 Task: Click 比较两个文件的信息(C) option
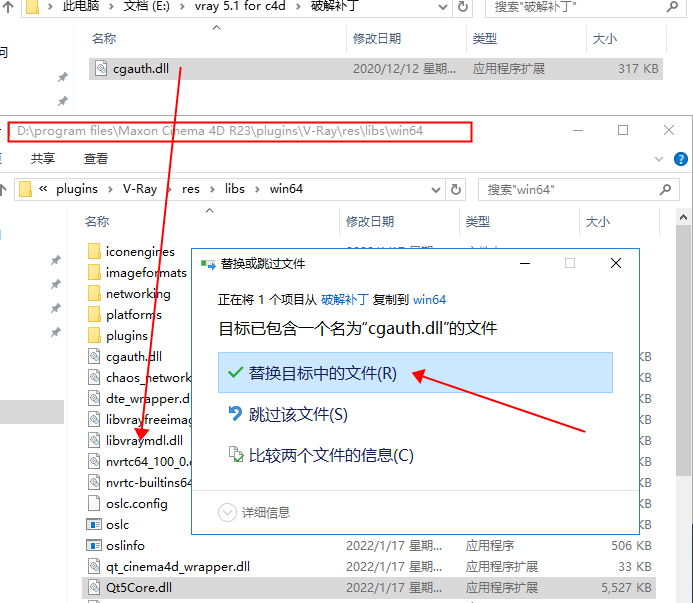pos(330,455)
